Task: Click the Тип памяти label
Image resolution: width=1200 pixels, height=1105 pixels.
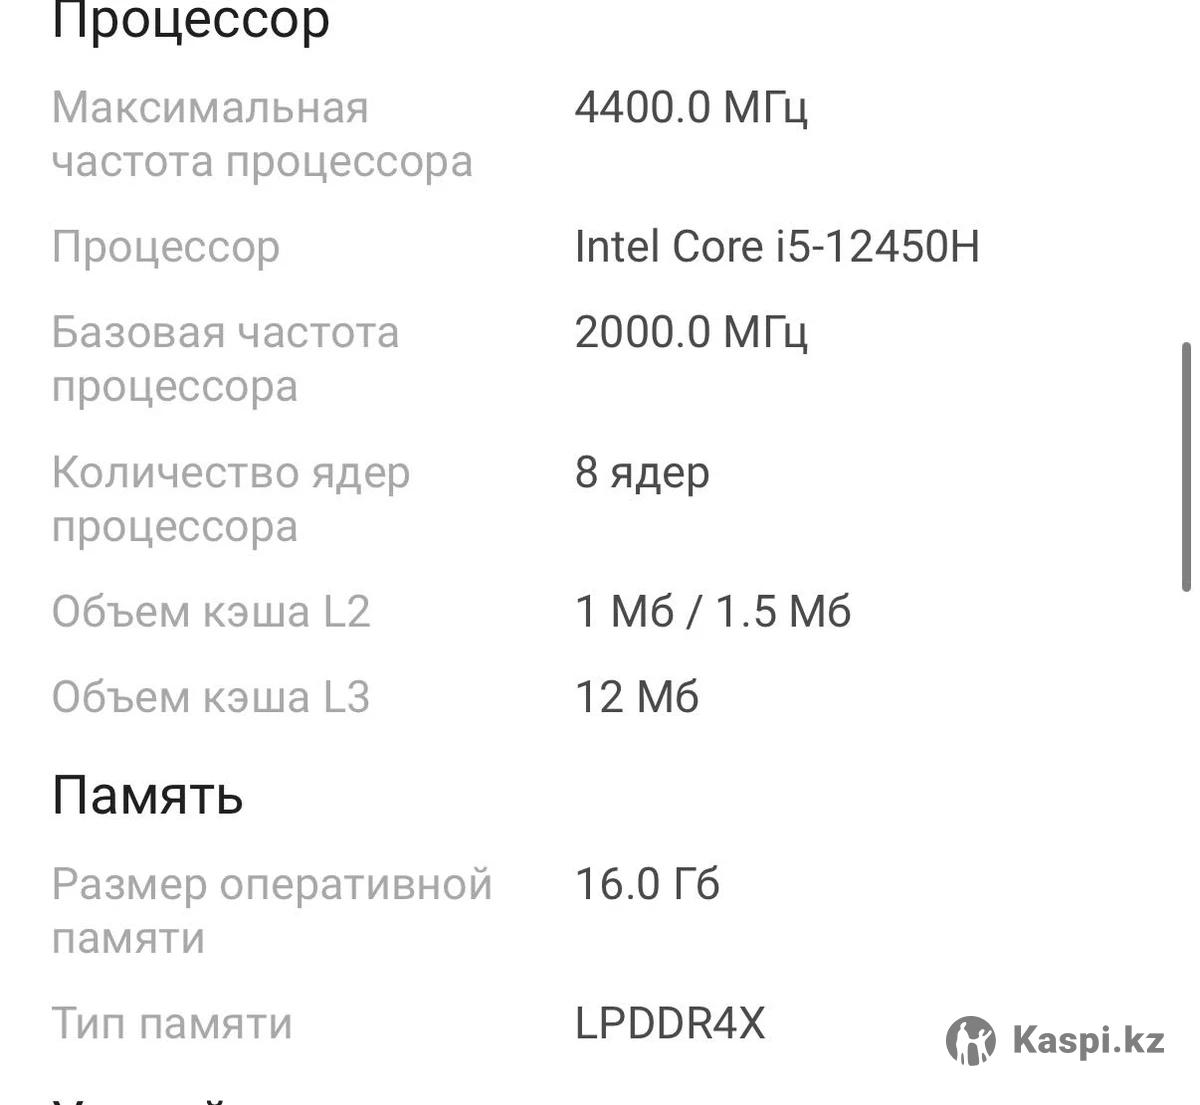Action: tap(172, 1023)
